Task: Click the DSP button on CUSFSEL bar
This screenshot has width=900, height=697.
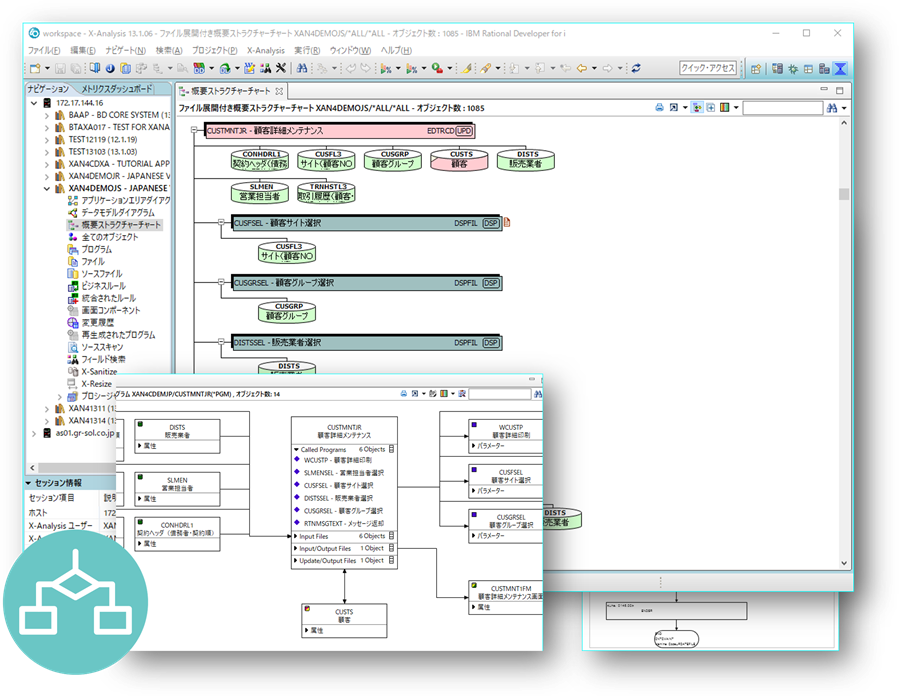Action: pos(491,223)
